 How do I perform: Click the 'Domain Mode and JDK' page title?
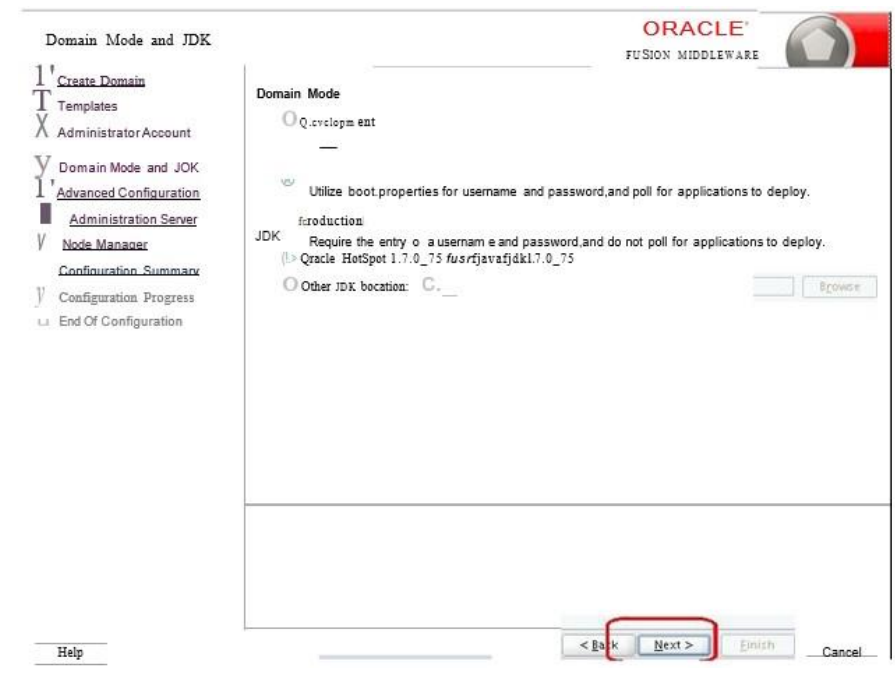(128, 40)
